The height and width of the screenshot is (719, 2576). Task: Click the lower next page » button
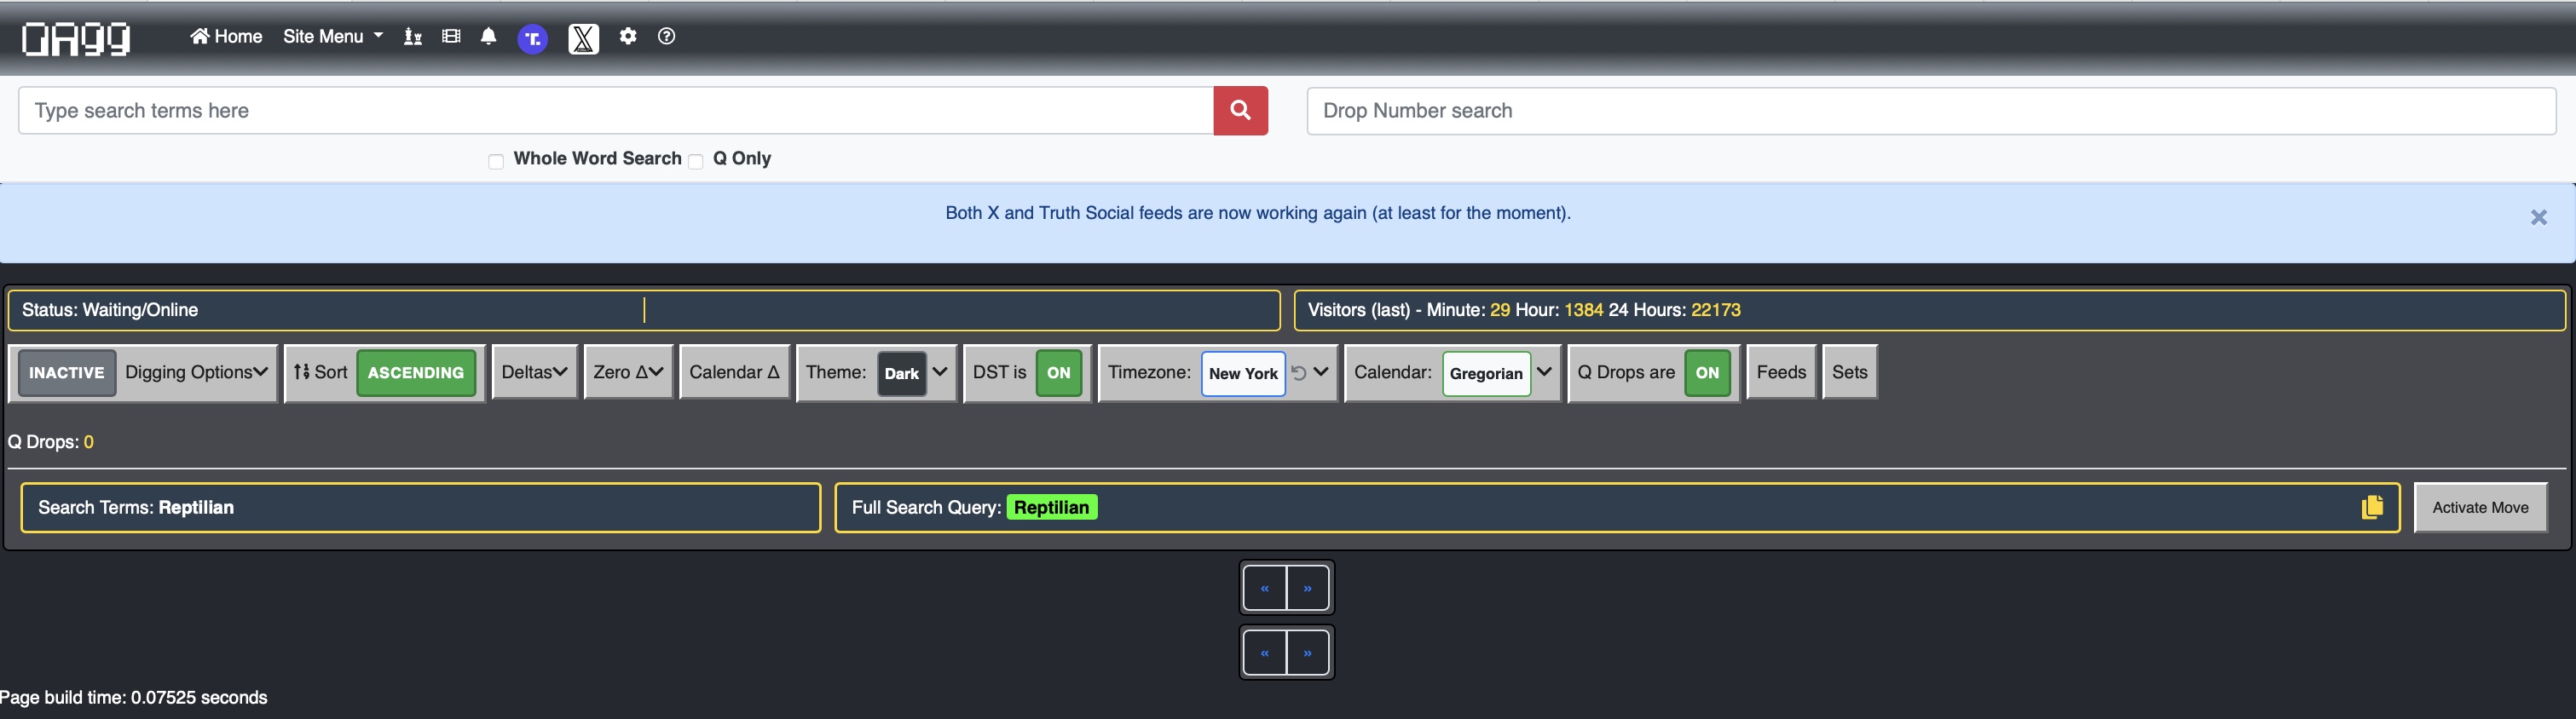[x=1307, y=653]
